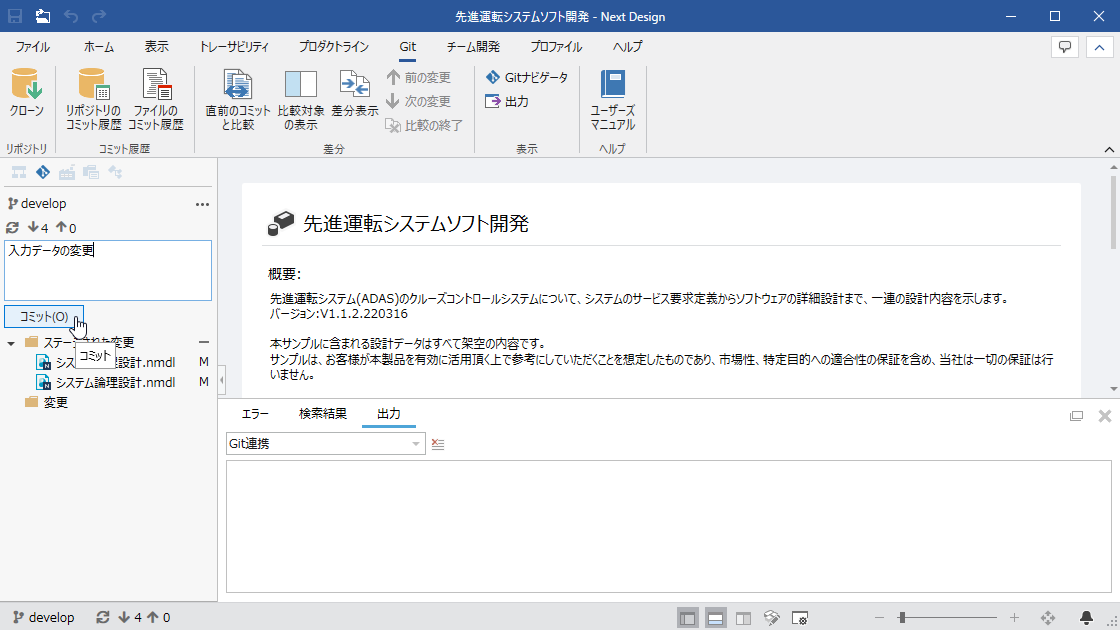Screen dimensions: 1120x630
Task: Open the develop branch options ellipsis menu
Action: (202, 204)
